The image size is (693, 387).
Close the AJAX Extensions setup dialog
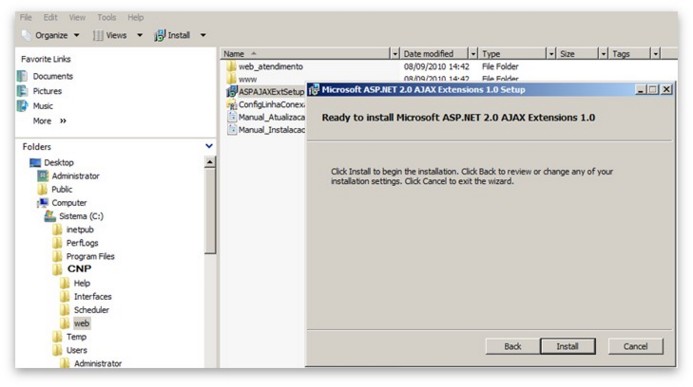tap(666, 90)
